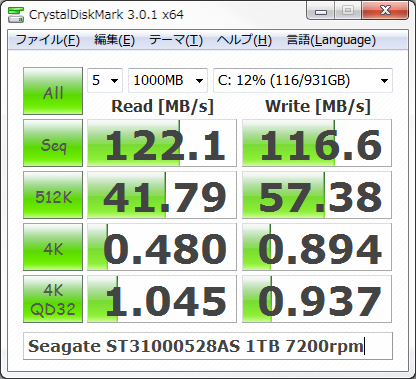Open the 編集(E) menu

click(x=114, y=40)
